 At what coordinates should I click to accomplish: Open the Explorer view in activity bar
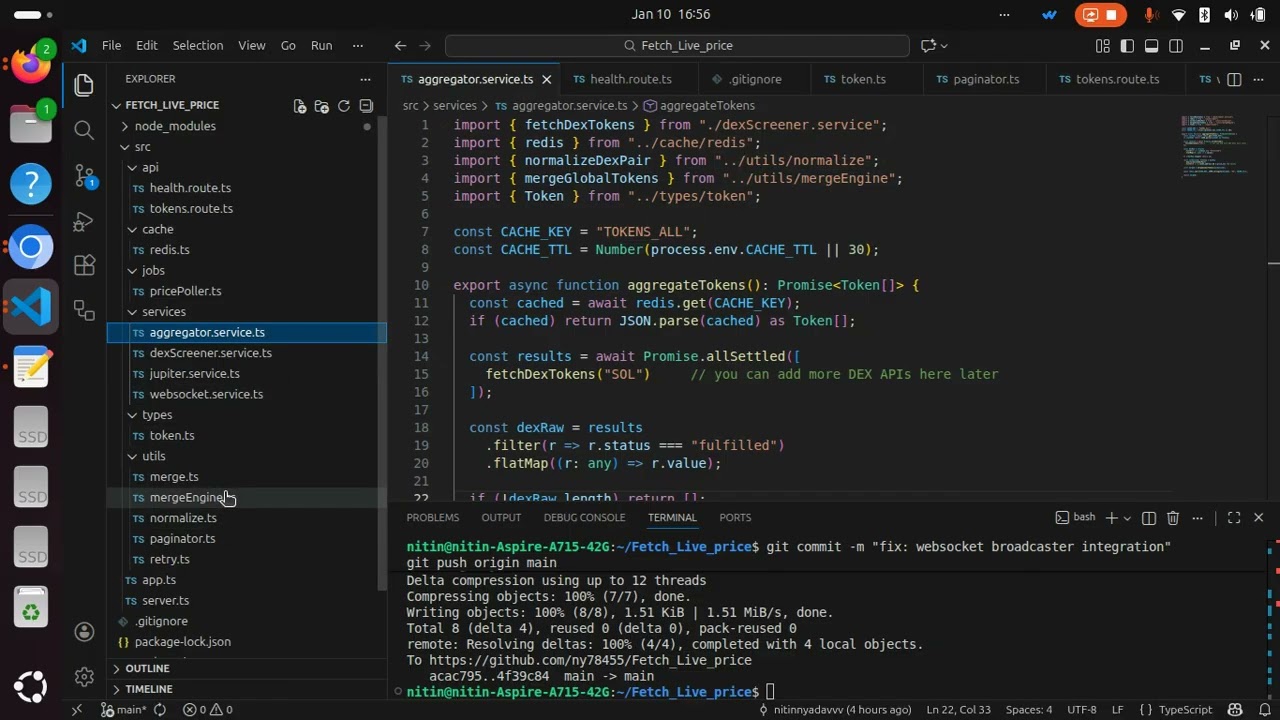tap(84, 85)
